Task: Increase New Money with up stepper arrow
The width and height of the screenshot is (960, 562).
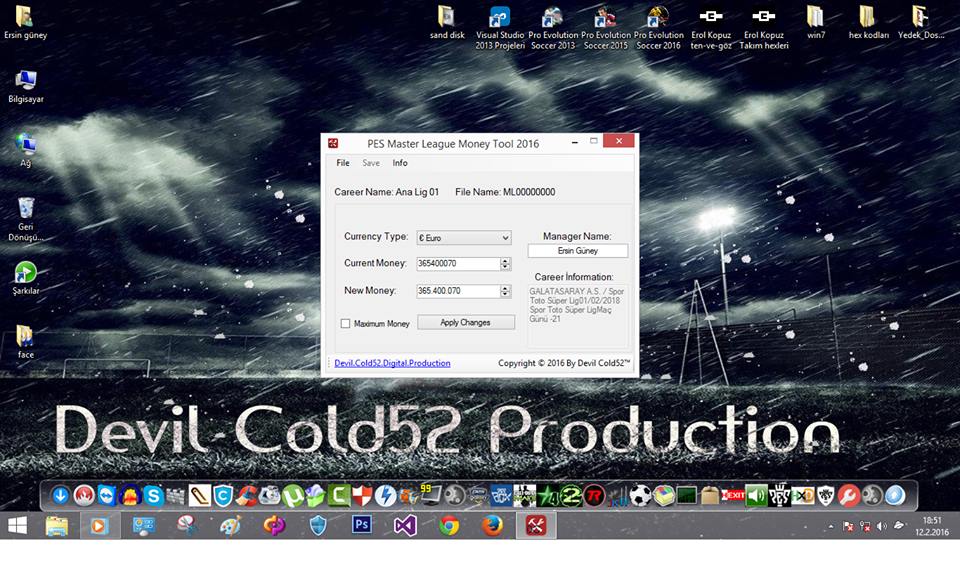Action: (x=505, y=288)
